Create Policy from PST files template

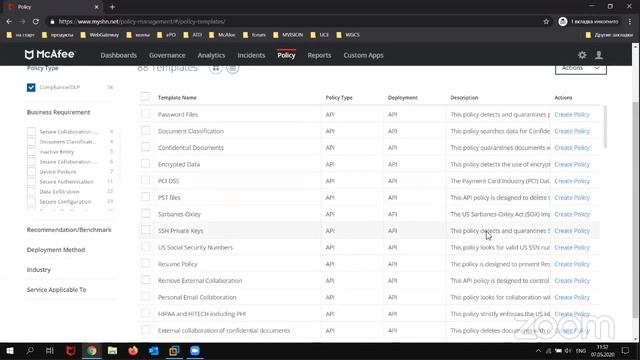pyautogui.click(x=572, y=198)
